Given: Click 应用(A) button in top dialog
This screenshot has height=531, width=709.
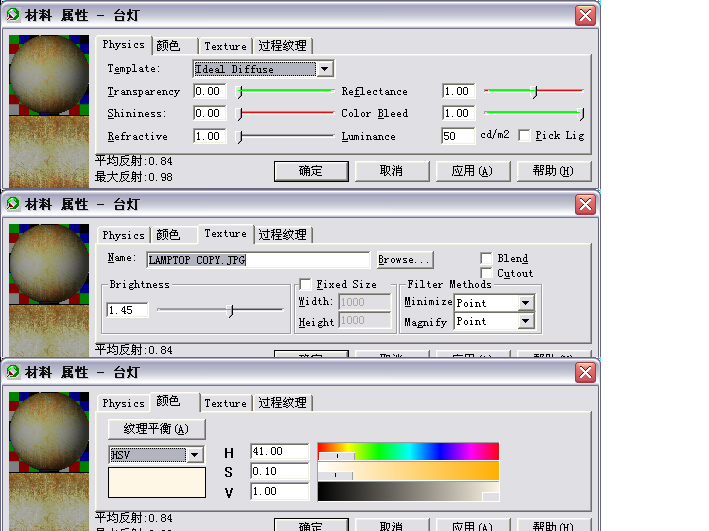Looking at the screenshot, I should tap(473, 171).
